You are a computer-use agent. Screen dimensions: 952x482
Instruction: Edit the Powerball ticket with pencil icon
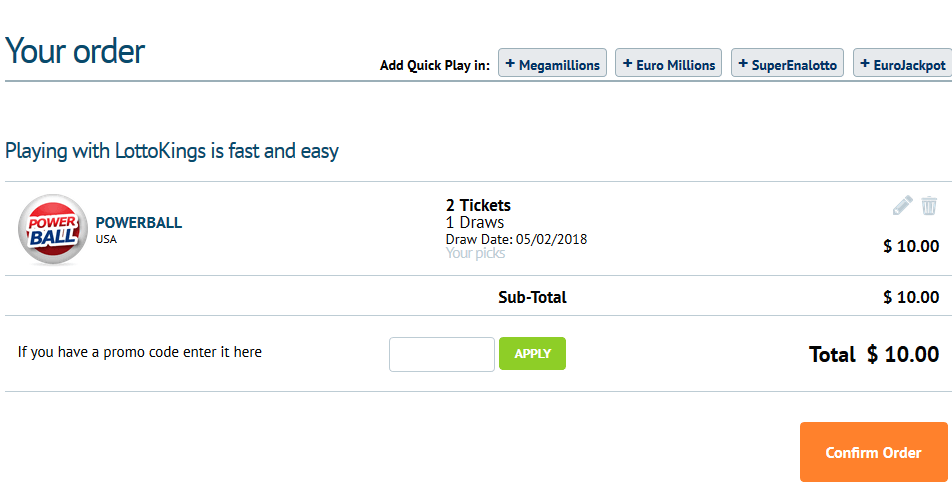[x=902, y=205]
